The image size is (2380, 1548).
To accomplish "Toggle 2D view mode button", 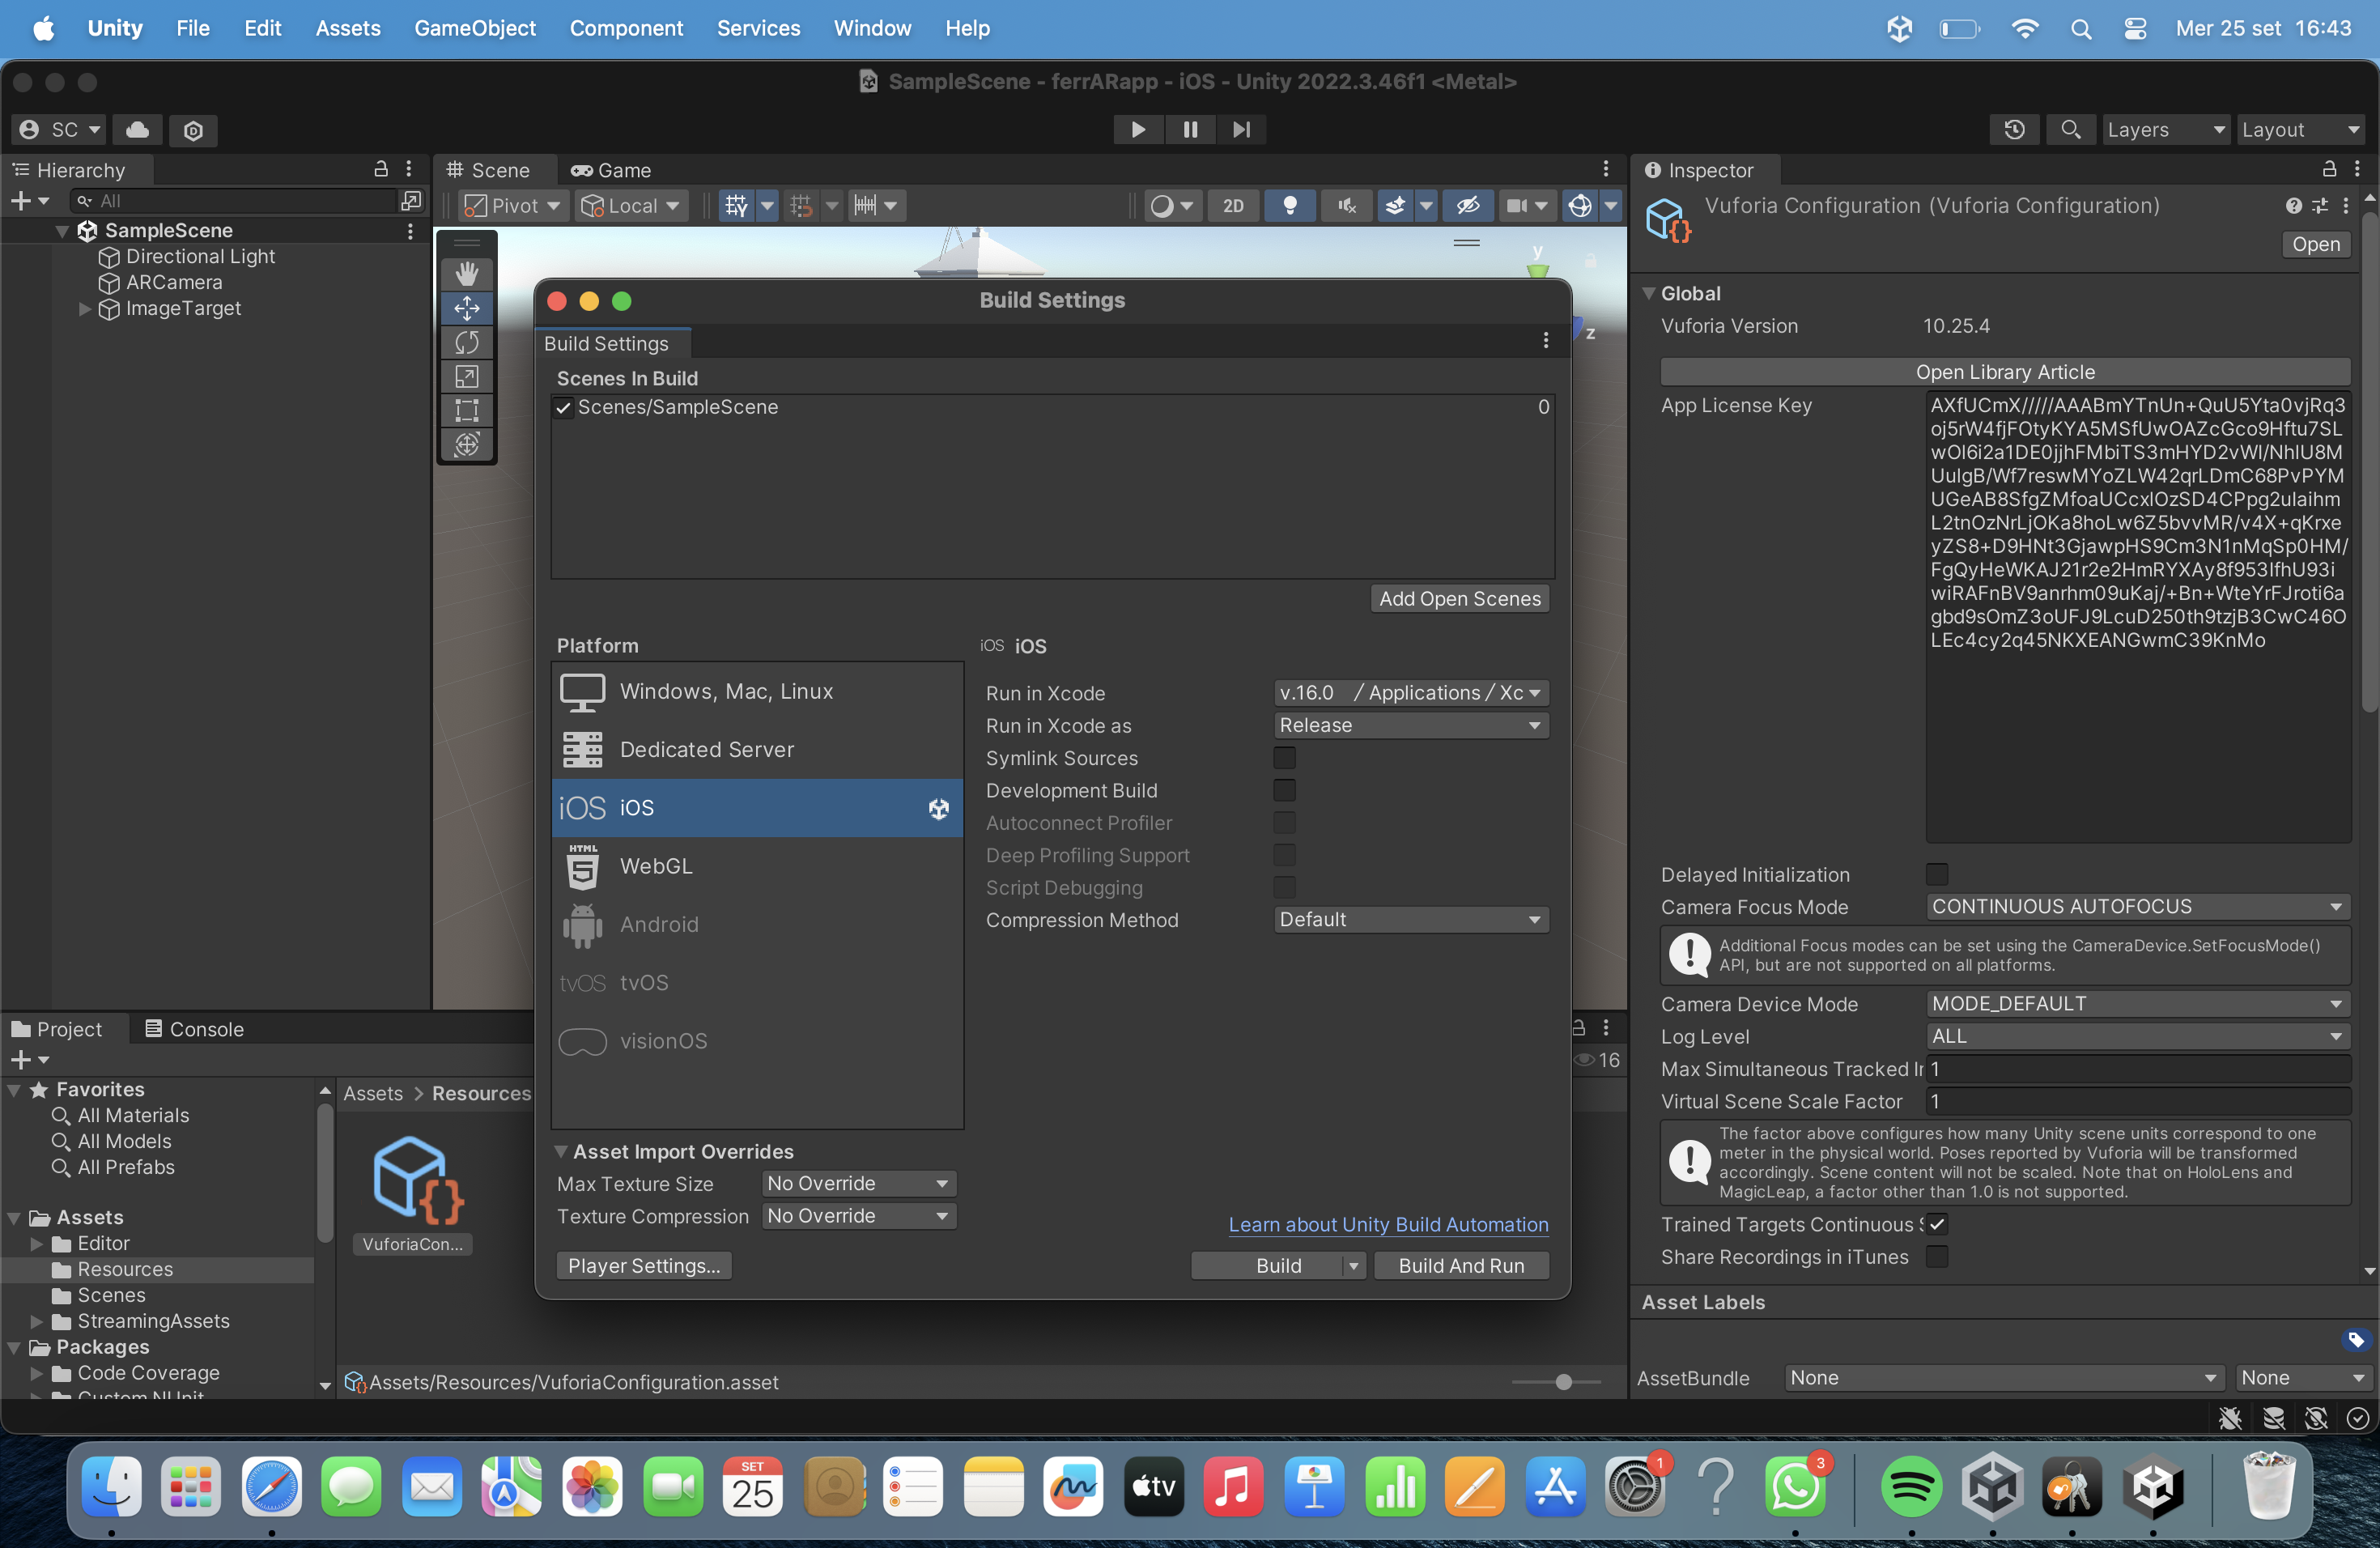I will [x=1233, y=206].
